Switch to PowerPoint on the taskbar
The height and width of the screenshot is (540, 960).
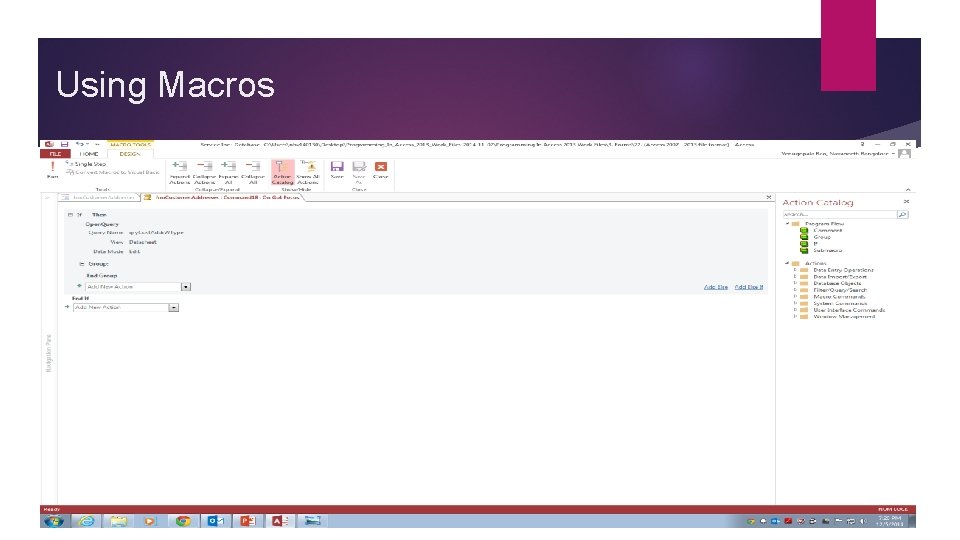click(248, 521)
